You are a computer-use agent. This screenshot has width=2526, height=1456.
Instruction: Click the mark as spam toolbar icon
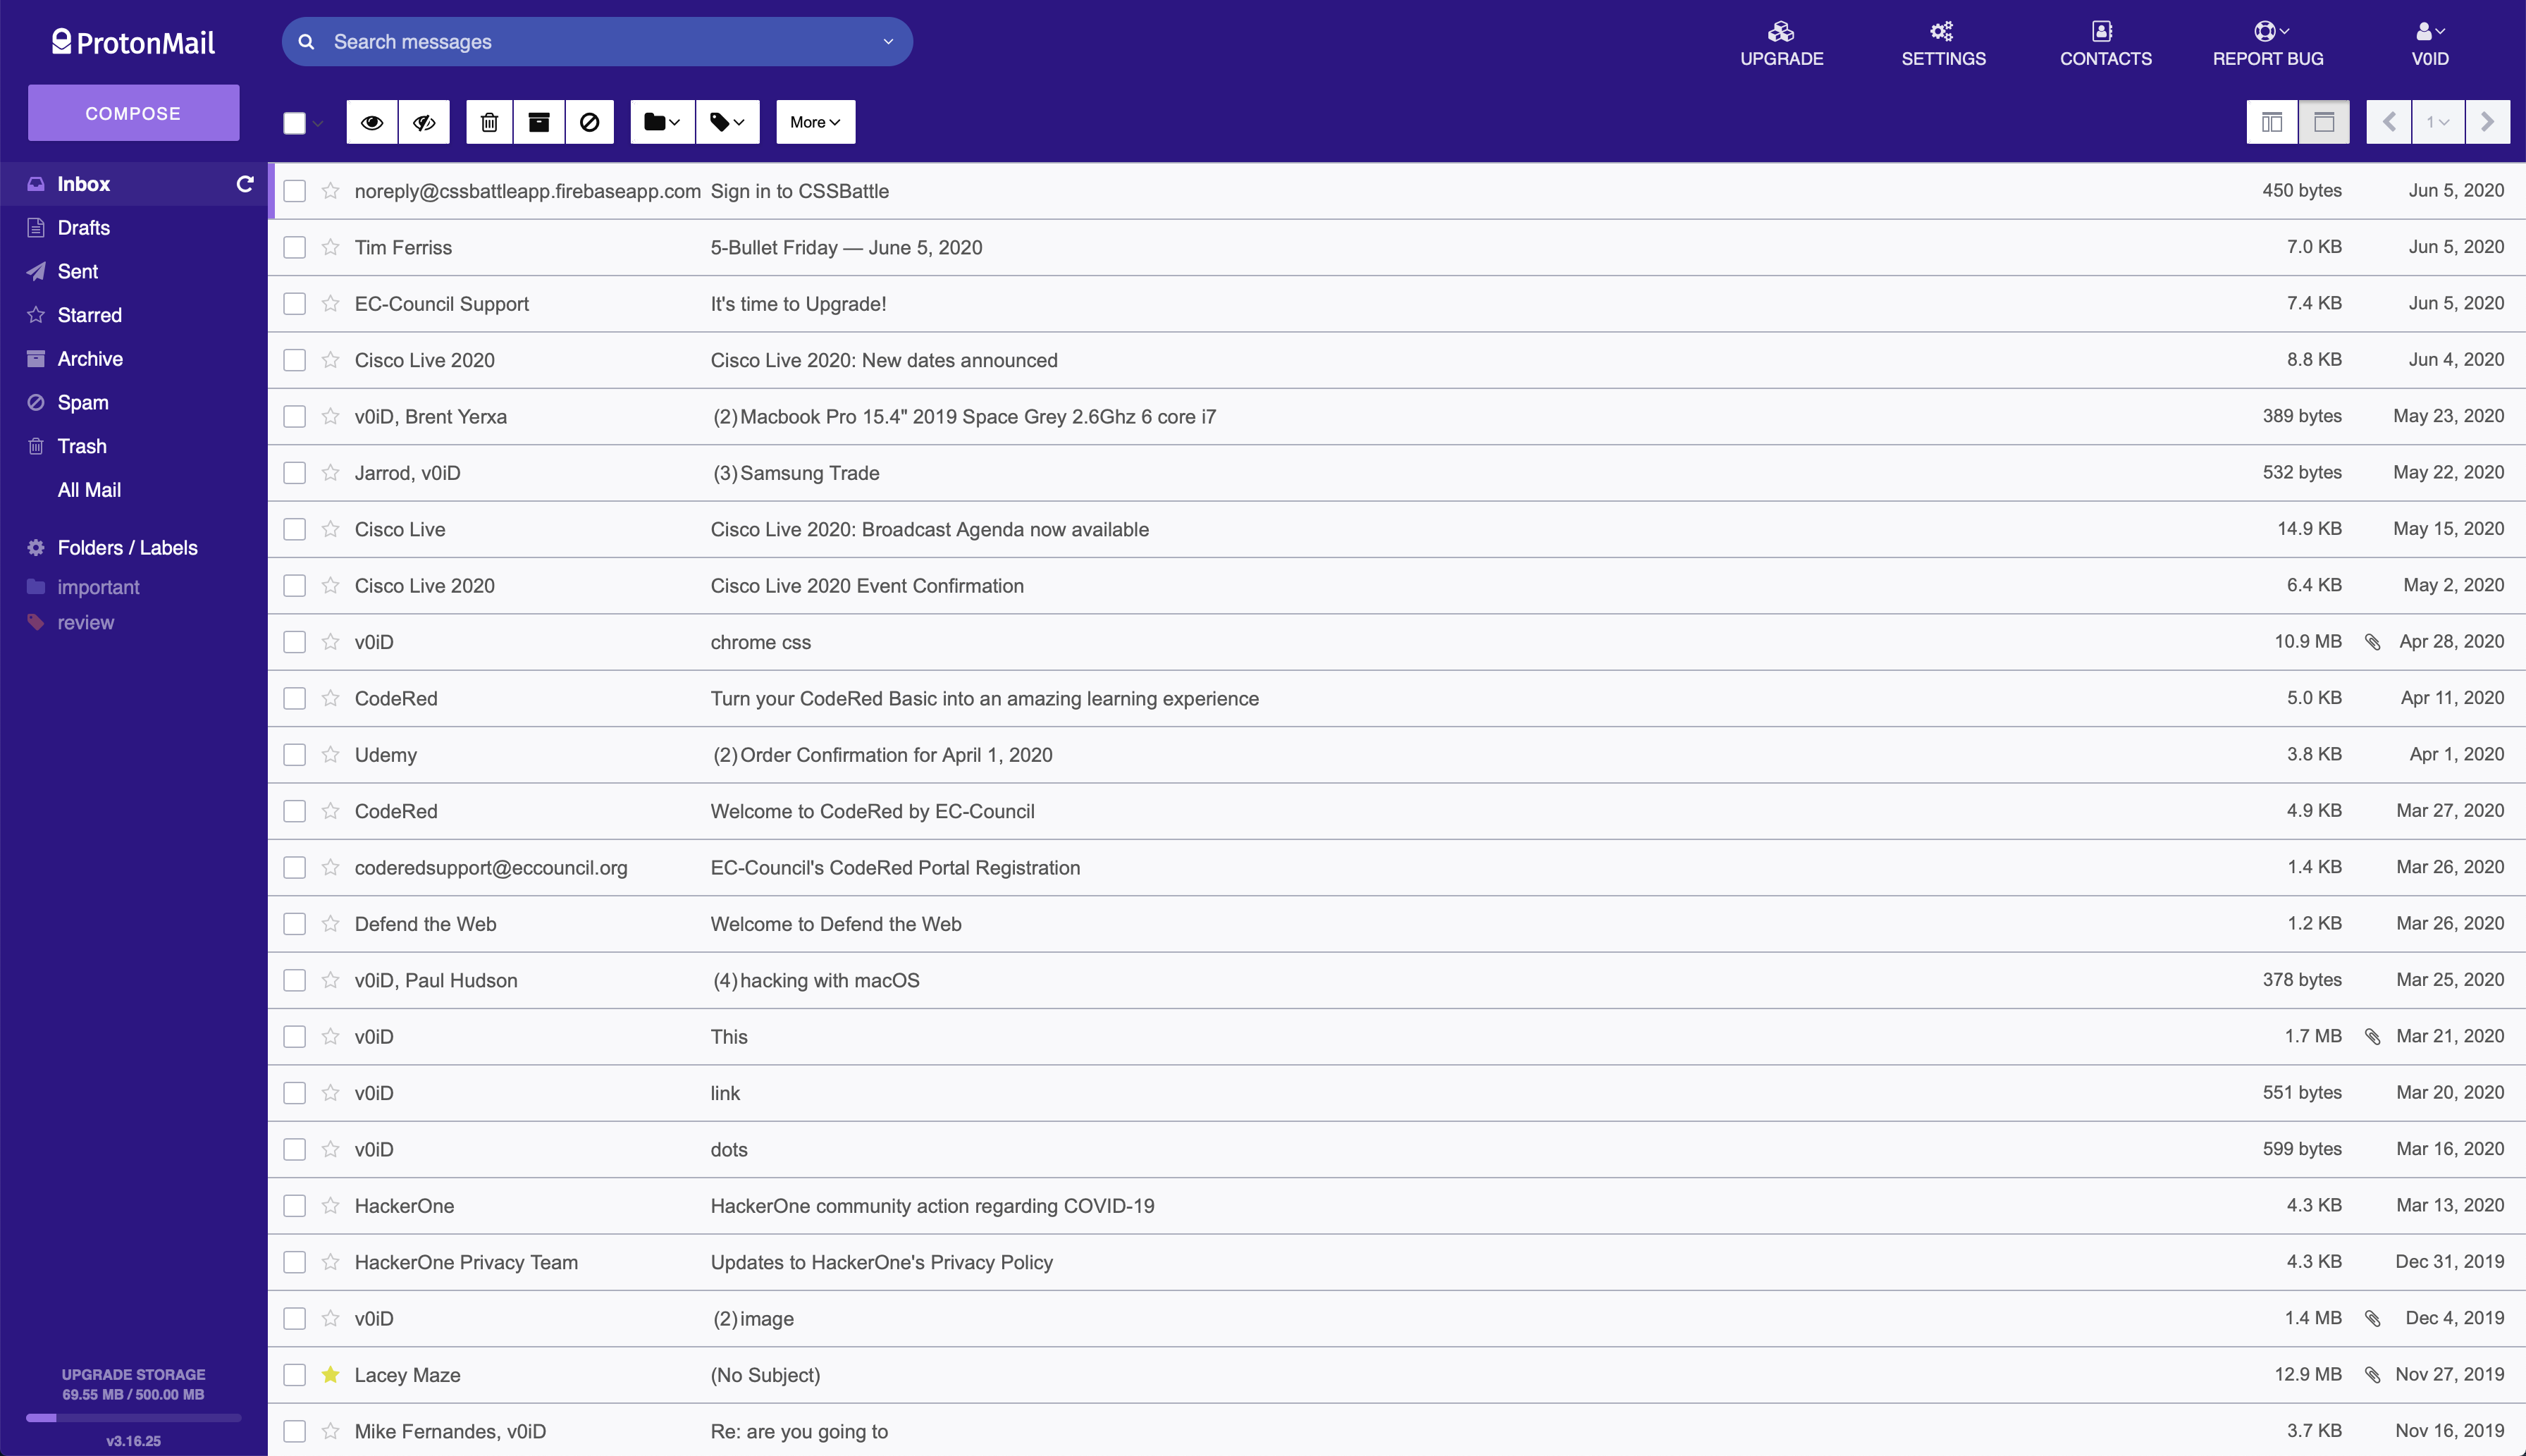[590, 122]
